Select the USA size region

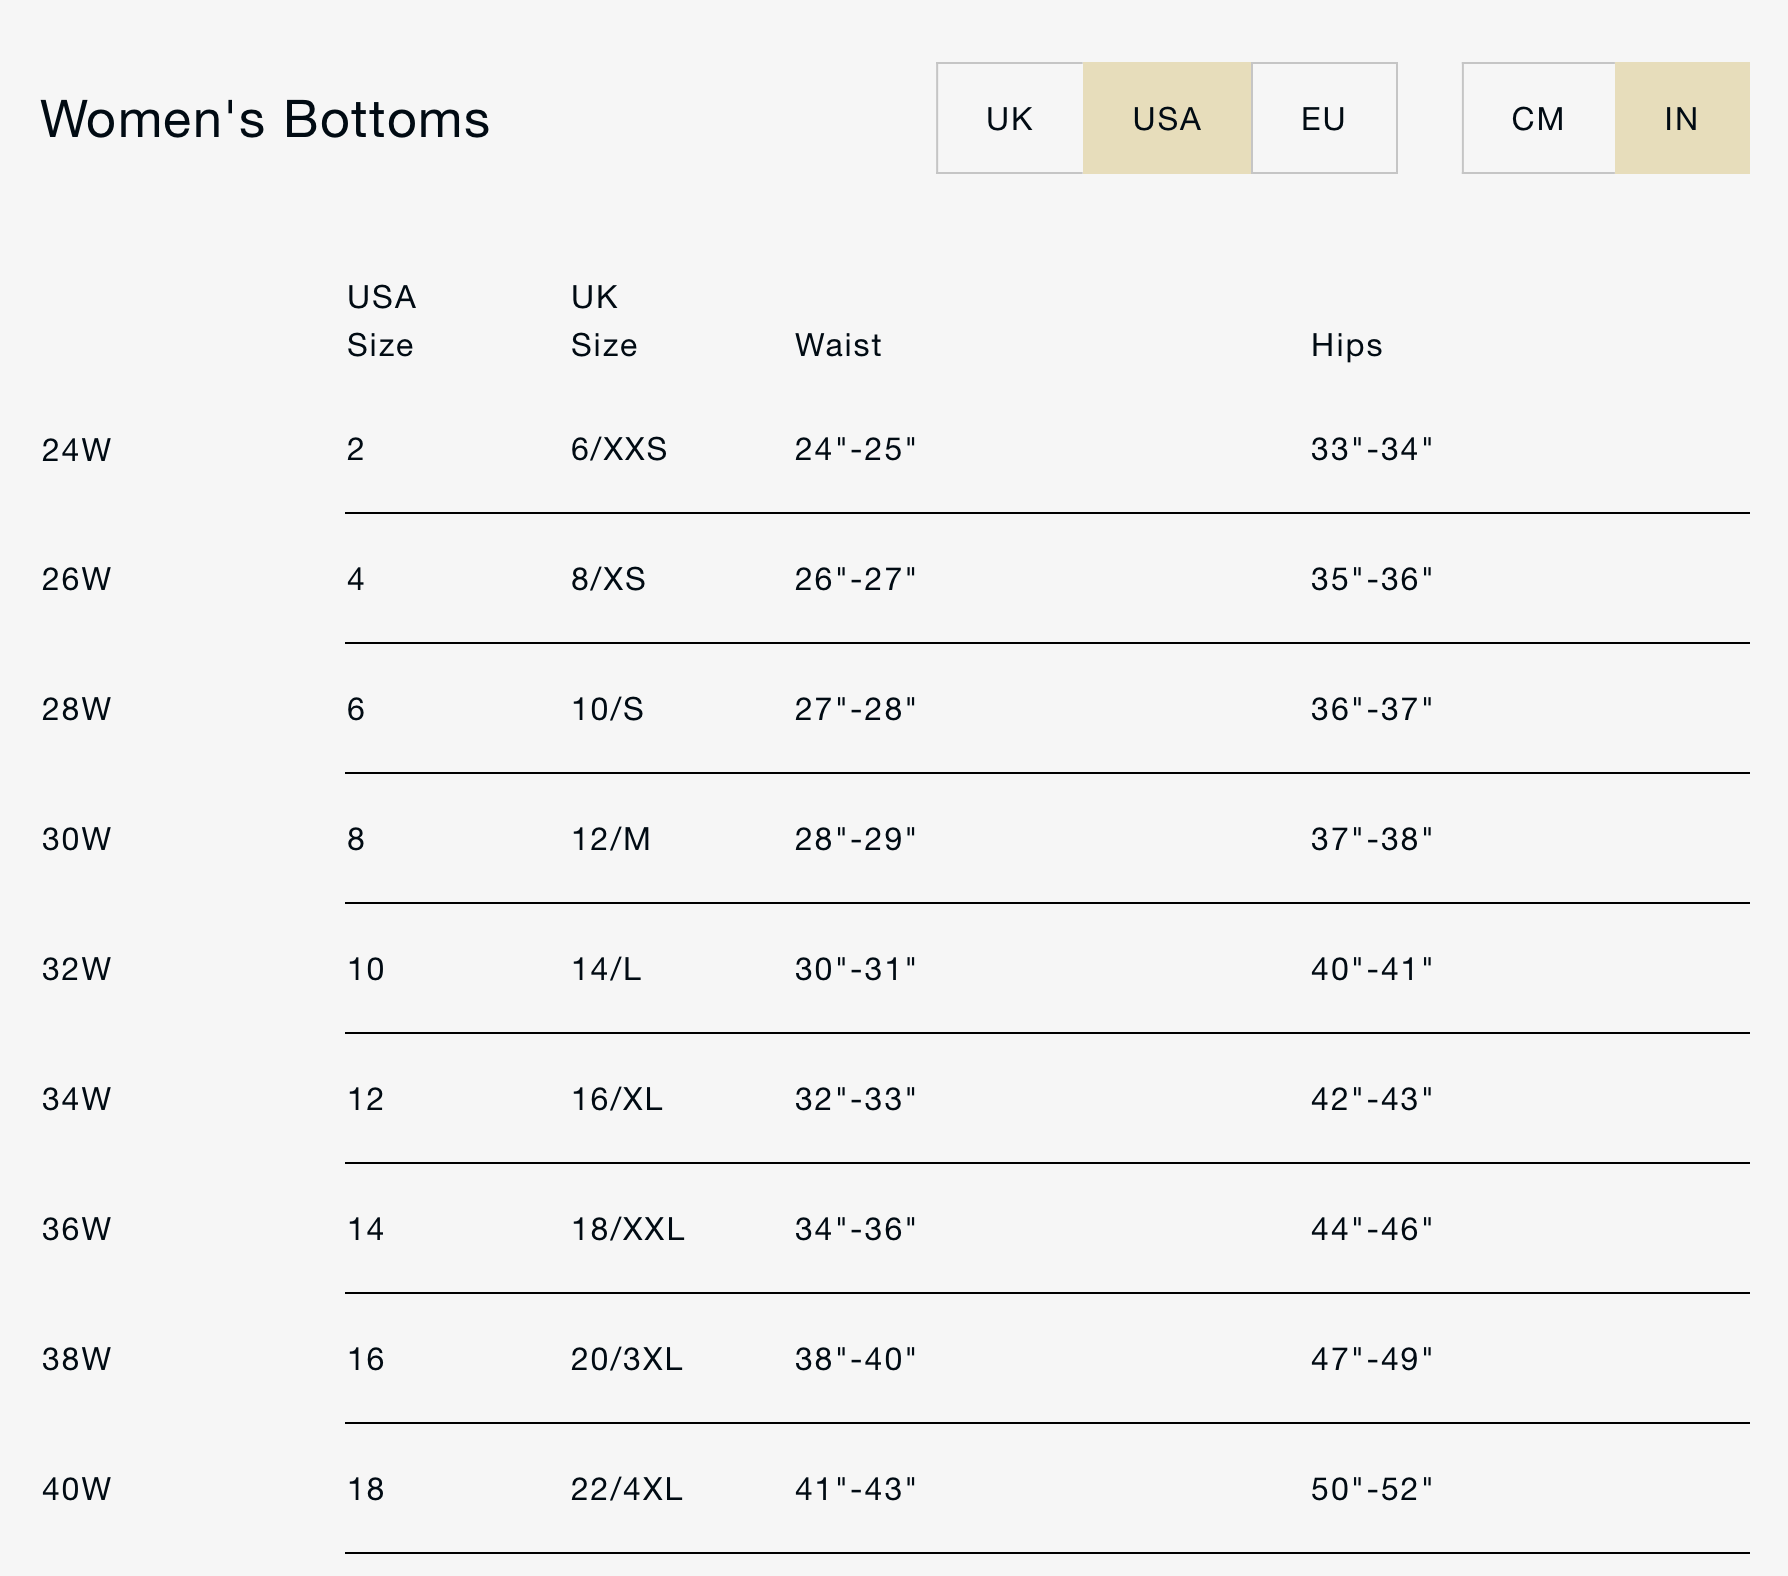1166,119
